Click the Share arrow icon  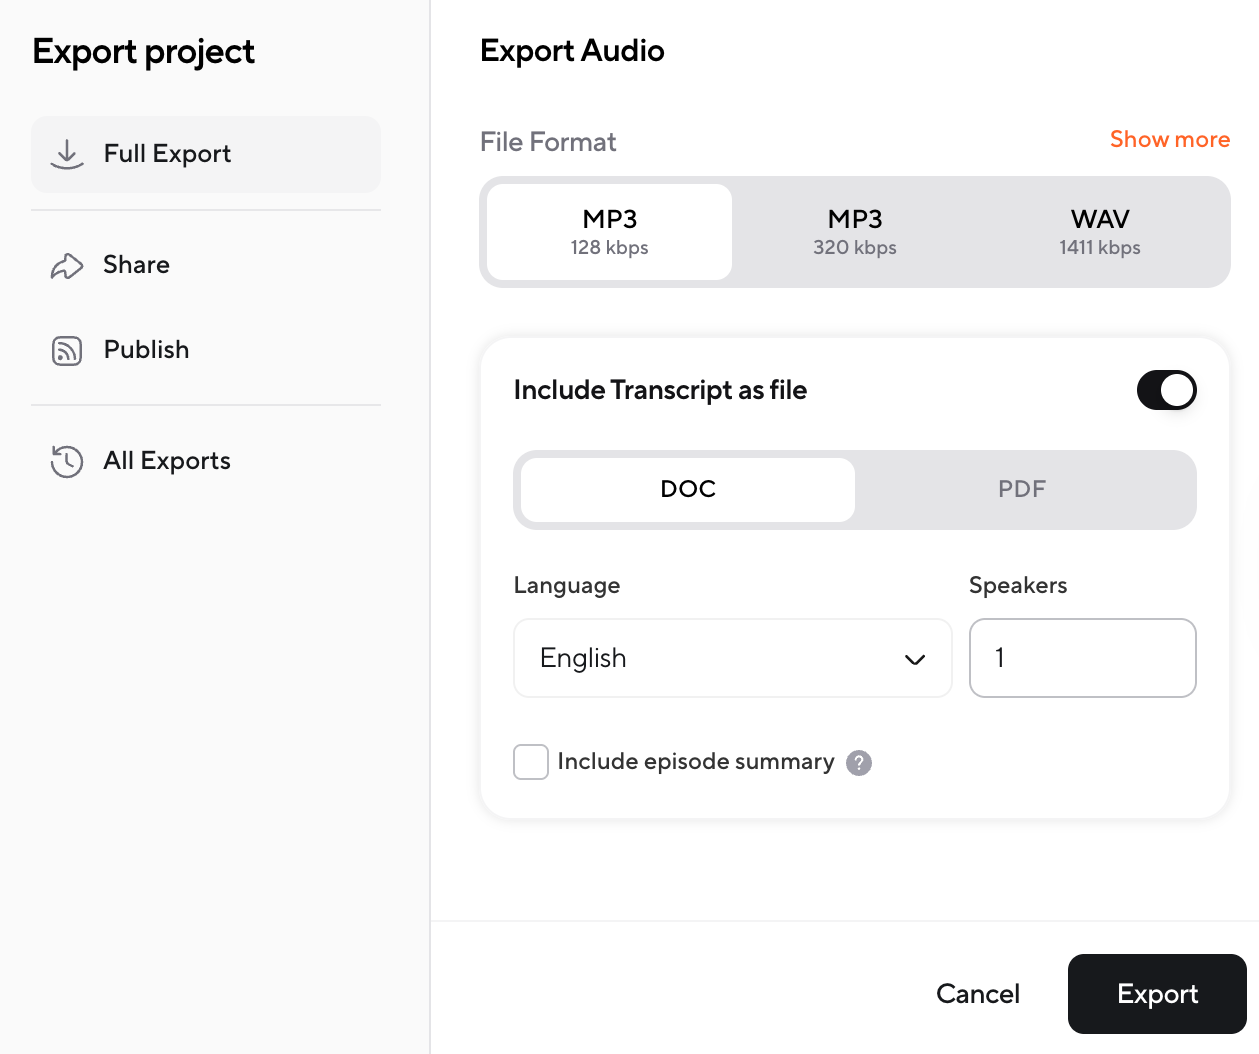click(67, 266)
